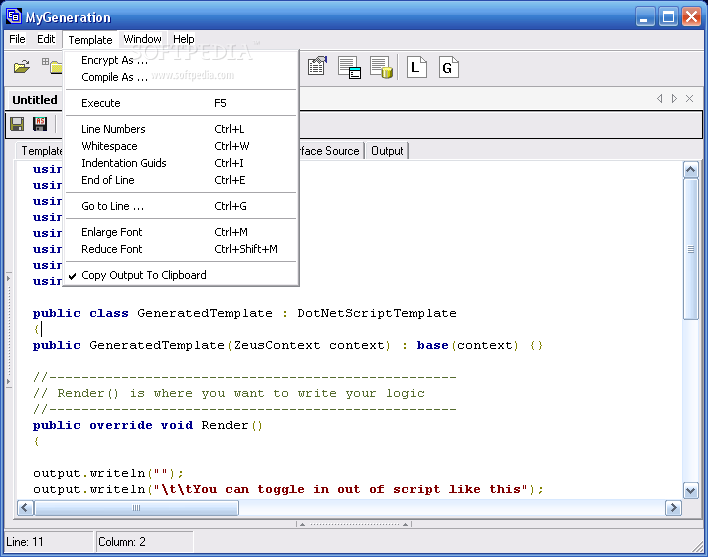
Task: Click horizontal scrollbar right arrow
Action: (x=673, y=508)
